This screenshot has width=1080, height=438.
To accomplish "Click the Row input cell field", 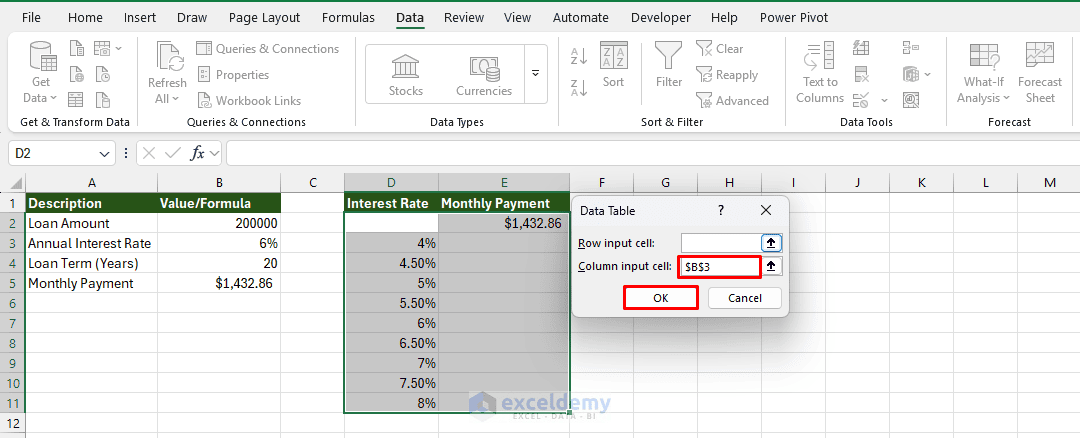I will [x=720, y=243].
